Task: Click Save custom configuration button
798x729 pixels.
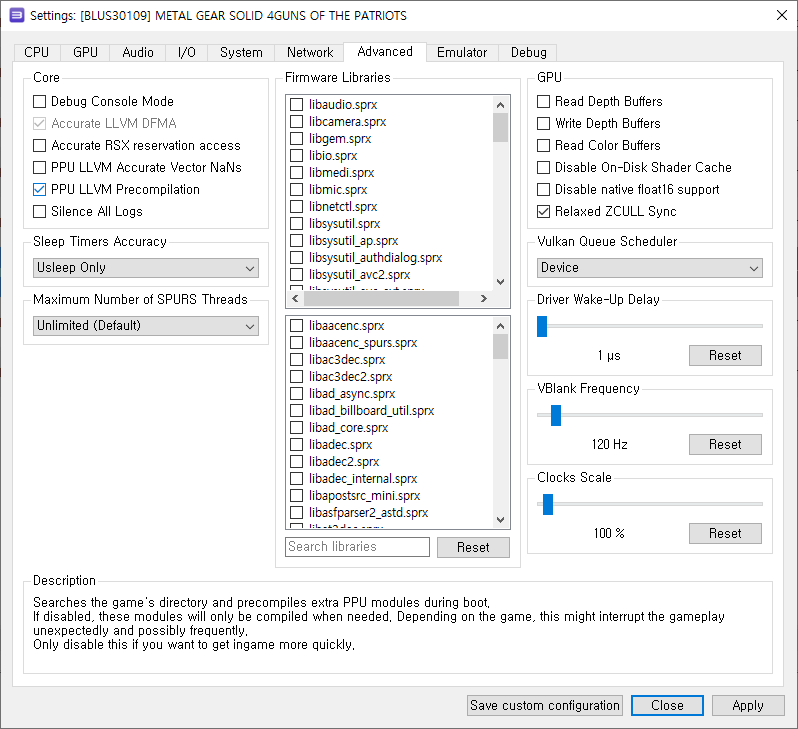Action: coord(545,706)
